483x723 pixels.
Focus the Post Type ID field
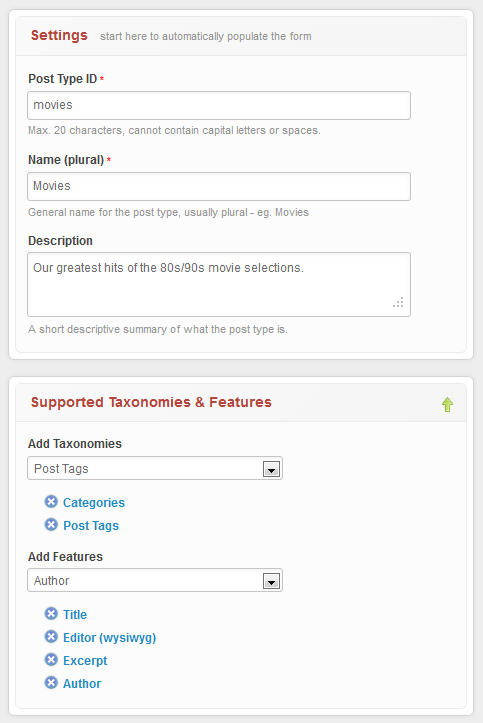(219, 106)
